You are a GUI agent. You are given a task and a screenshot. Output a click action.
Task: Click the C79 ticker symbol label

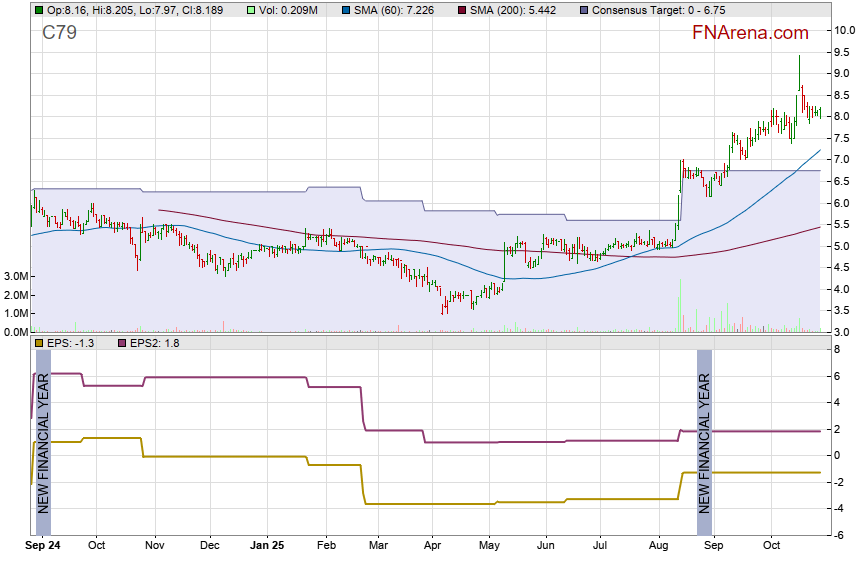pyautogui.click(x=59, y=33)
